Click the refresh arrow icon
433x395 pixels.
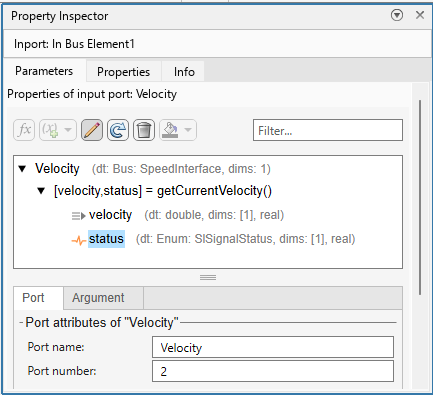point(118,130)
